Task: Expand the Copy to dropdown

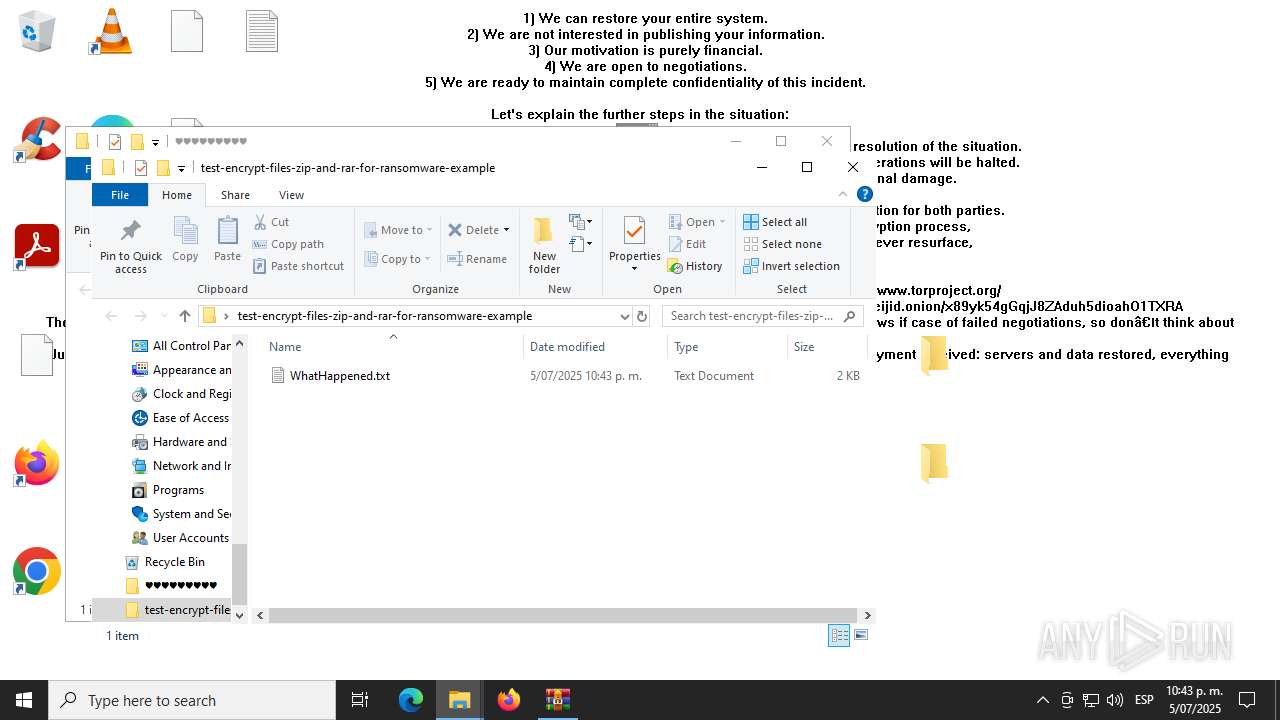Action: pos(427,259)
